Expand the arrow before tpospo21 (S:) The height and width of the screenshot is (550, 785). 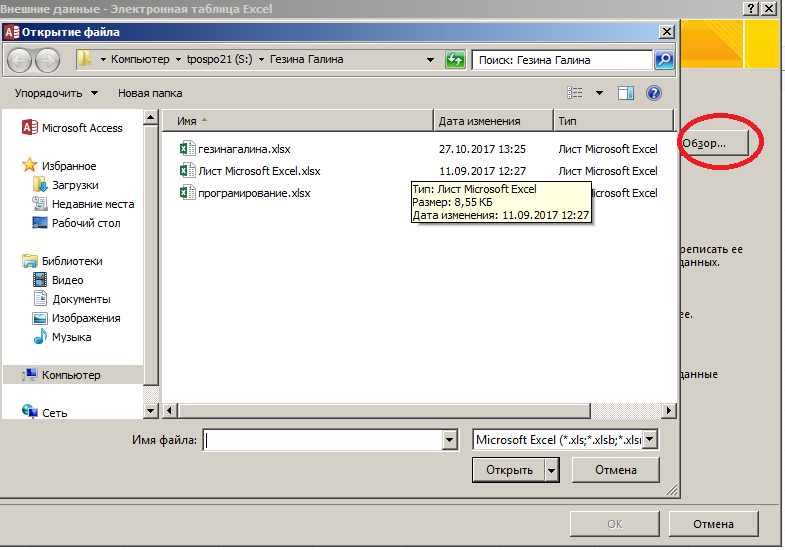click(x=178, y=60)
